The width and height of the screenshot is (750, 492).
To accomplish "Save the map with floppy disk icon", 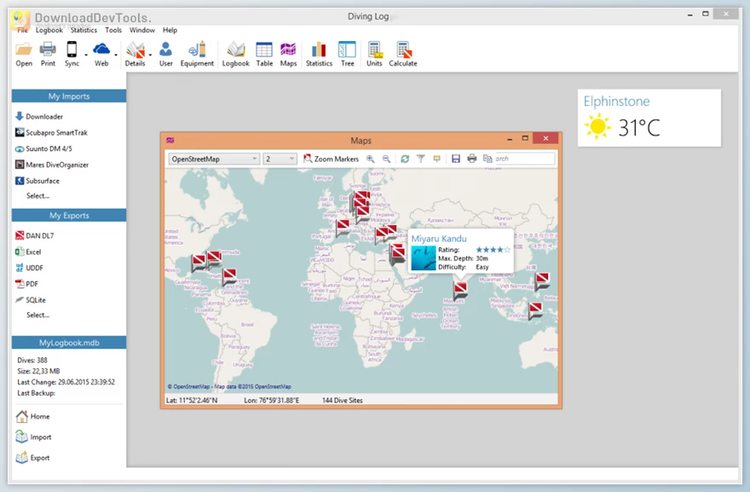I will pyautogui.click(x=456, y=159).
